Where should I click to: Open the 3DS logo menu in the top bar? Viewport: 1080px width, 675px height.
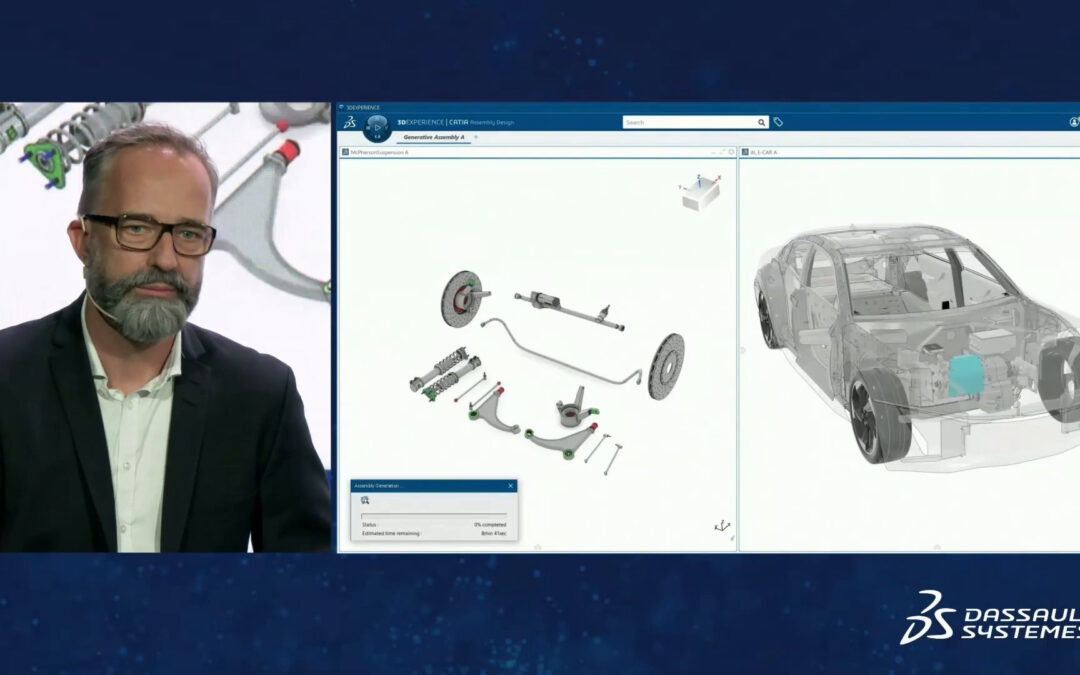click(350, 123)
